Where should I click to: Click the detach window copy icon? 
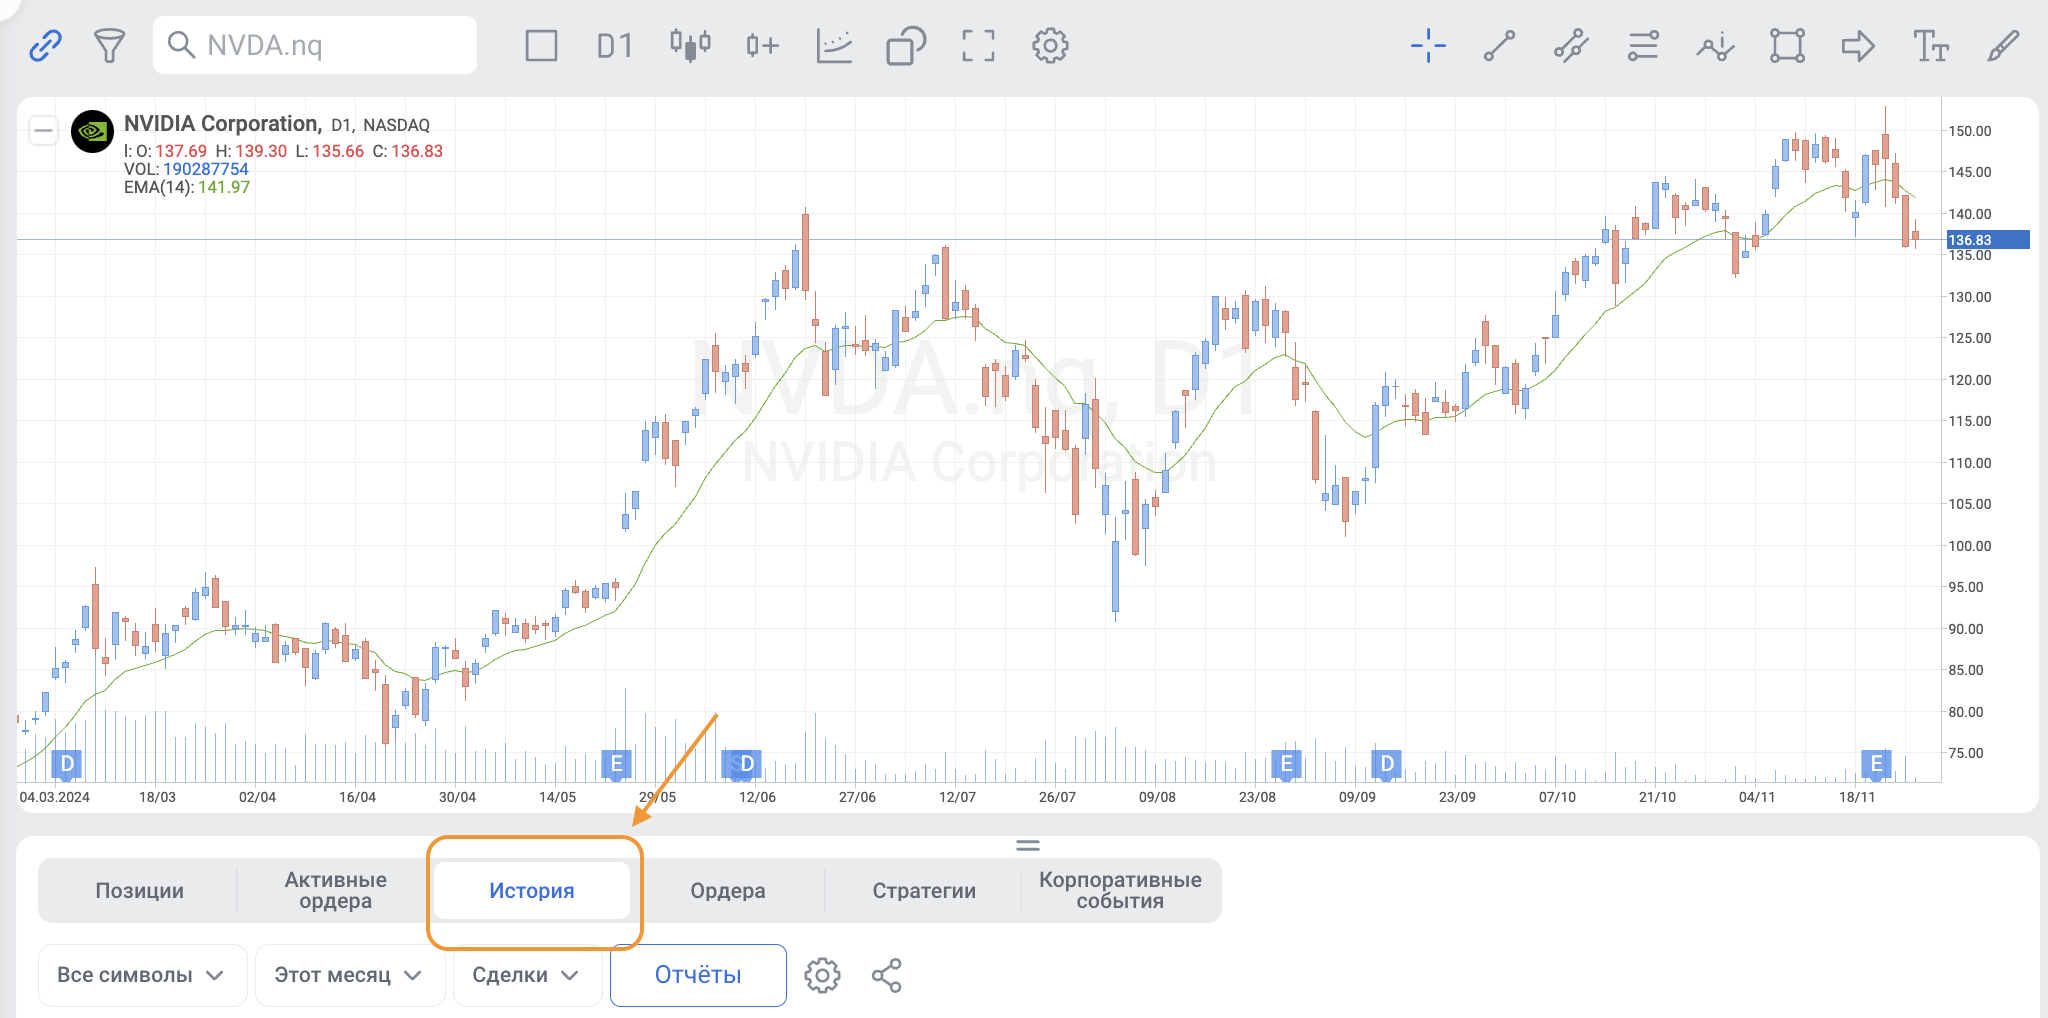(x=906, y=46)
